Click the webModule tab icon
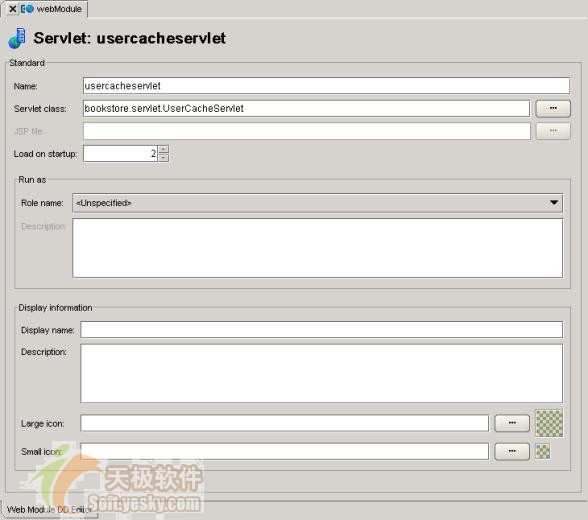This screenshot has height=520, width=588. tap(27, 9)
